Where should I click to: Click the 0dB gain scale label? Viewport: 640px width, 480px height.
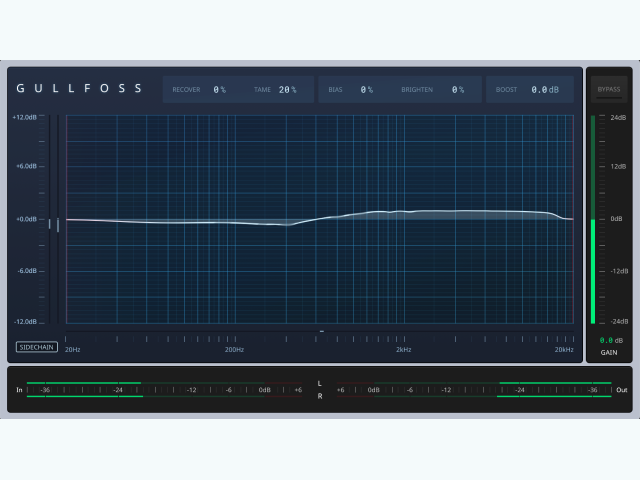click(616, 219)
